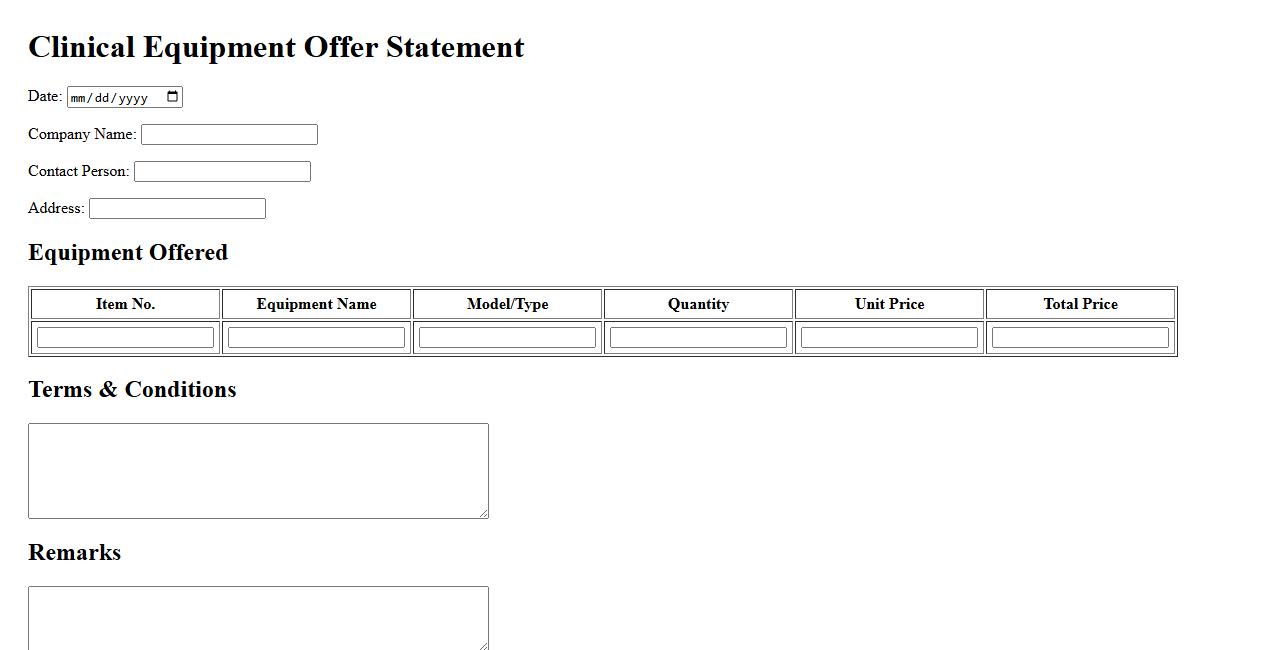Click the month segment of the Date field
Viewport: 1278px width, 650px height.
coord(80,98)
